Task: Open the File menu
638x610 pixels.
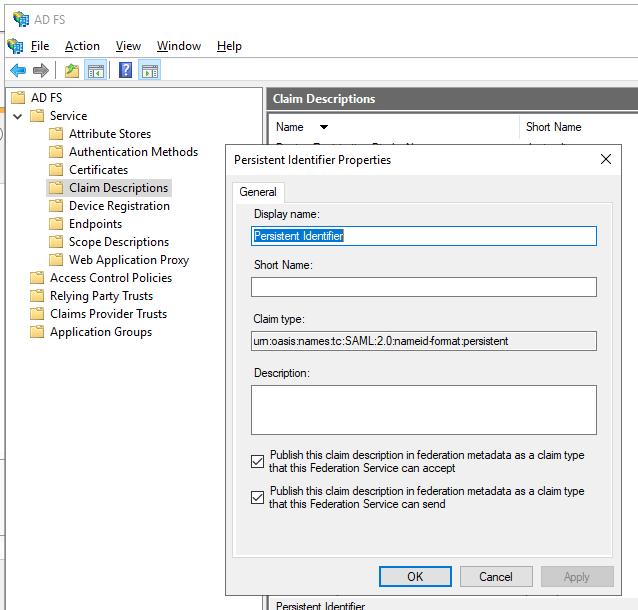Action: click(x=40, y=46)
